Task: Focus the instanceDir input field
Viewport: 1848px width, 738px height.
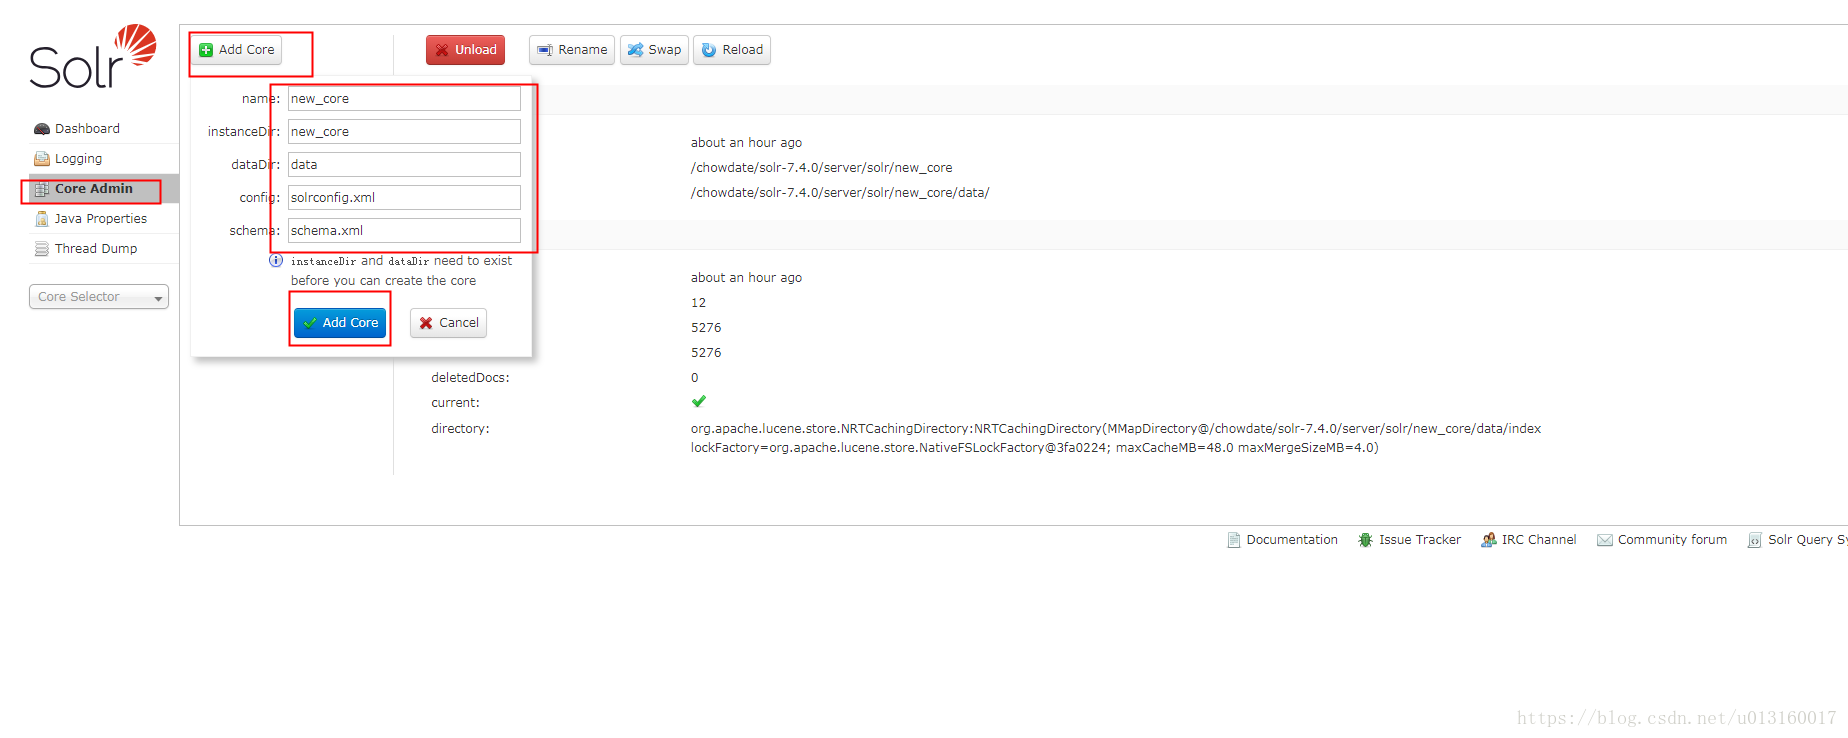Action: pyautogui.click(x=404, y=132)
